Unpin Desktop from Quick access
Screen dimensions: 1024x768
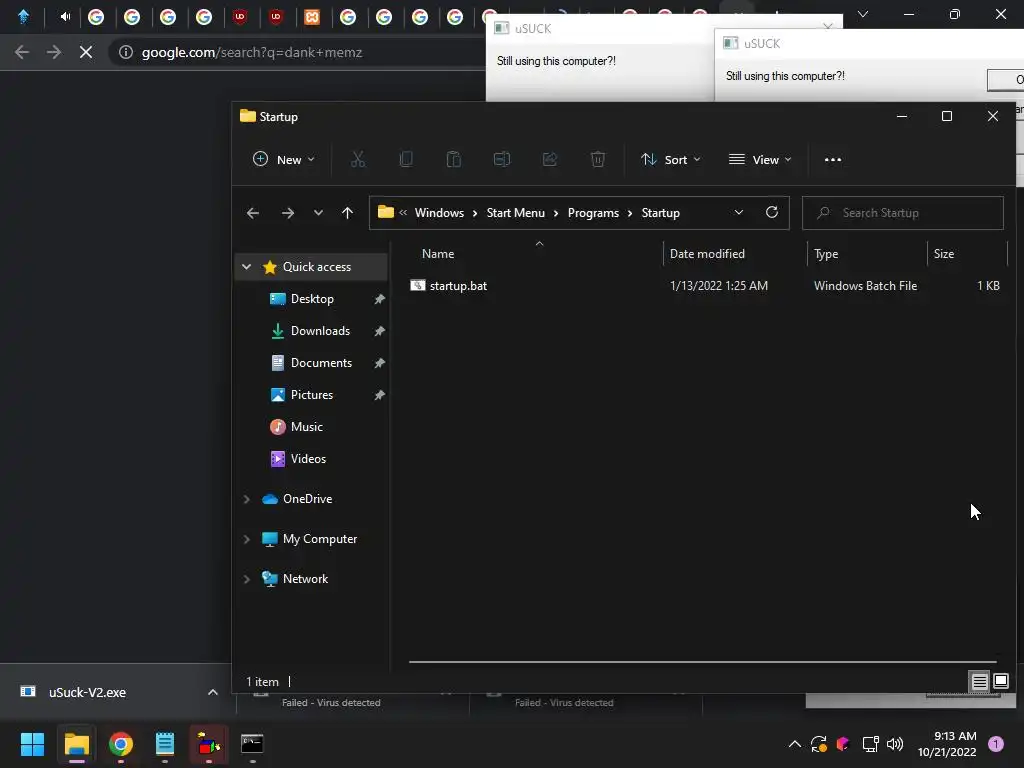tap(379, 299)
